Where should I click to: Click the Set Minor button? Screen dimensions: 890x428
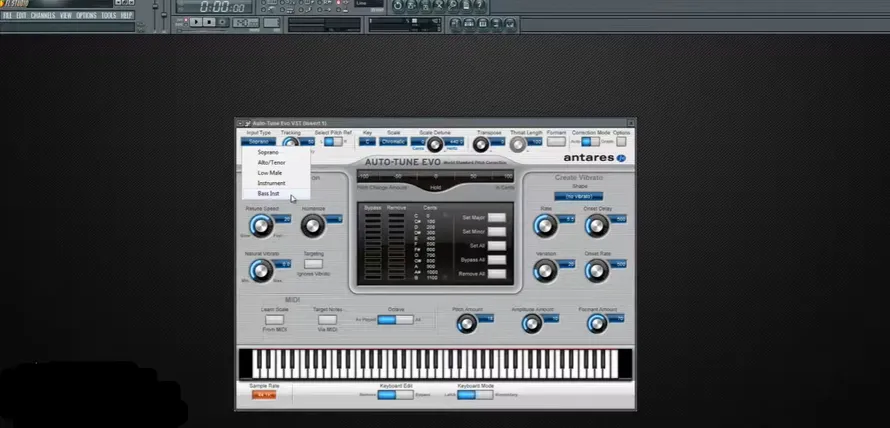click(x=497, y=232)
